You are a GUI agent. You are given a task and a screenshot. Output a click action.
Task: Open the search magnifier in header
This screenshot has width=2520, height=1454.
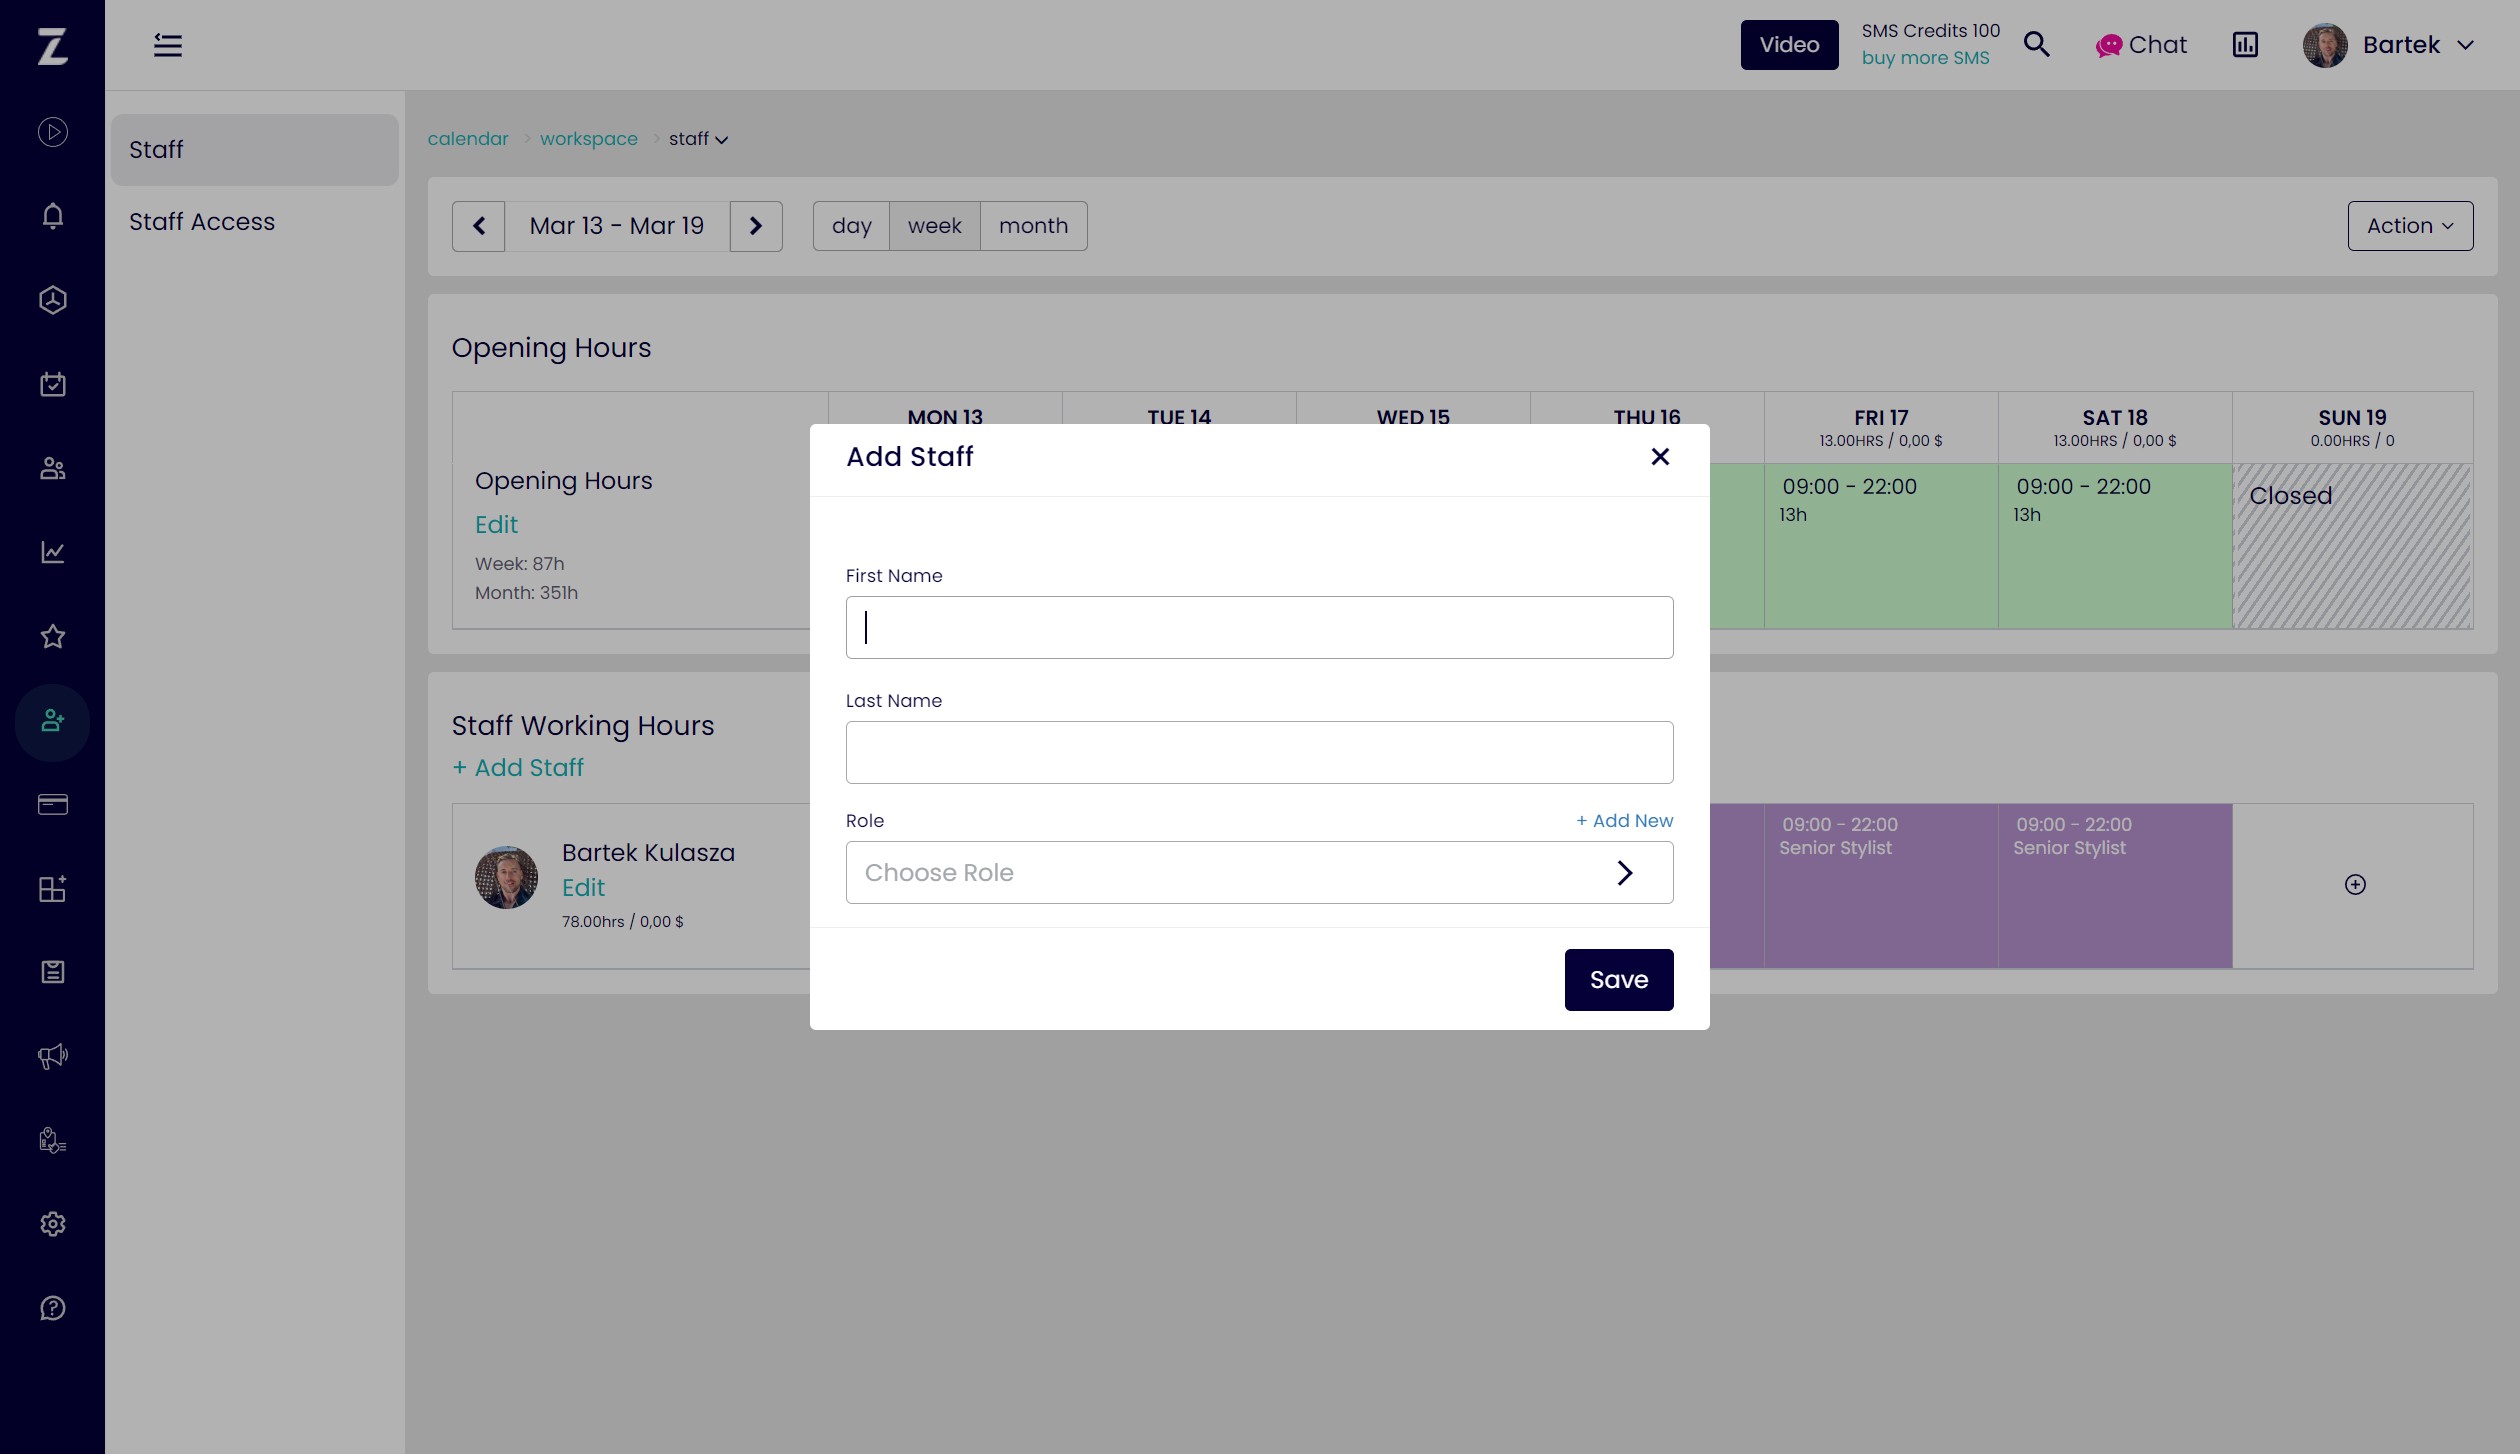tap(2036, 45)
